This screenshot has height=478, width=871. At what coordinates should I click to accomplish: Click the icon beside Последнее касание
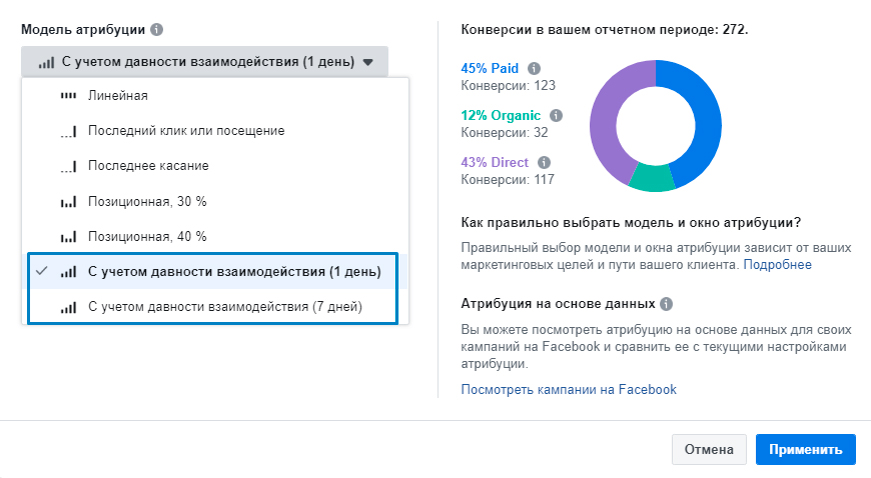coord(68,166)
